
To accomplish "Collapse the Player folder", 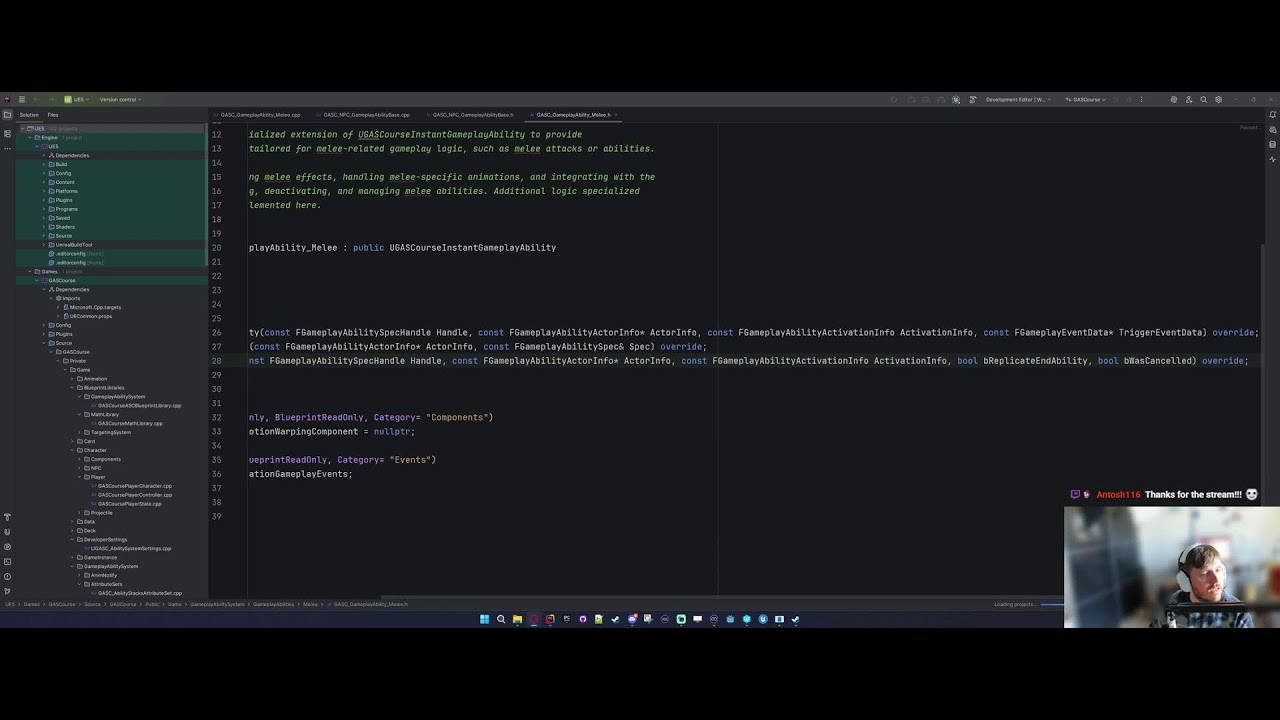I will click(81, 477).
